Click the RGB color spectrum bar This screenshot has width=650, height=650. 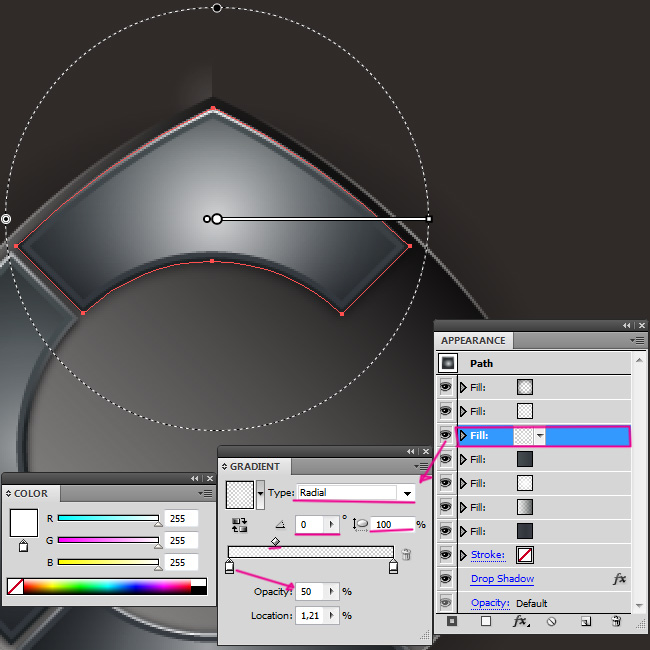[x=107, y=587]
